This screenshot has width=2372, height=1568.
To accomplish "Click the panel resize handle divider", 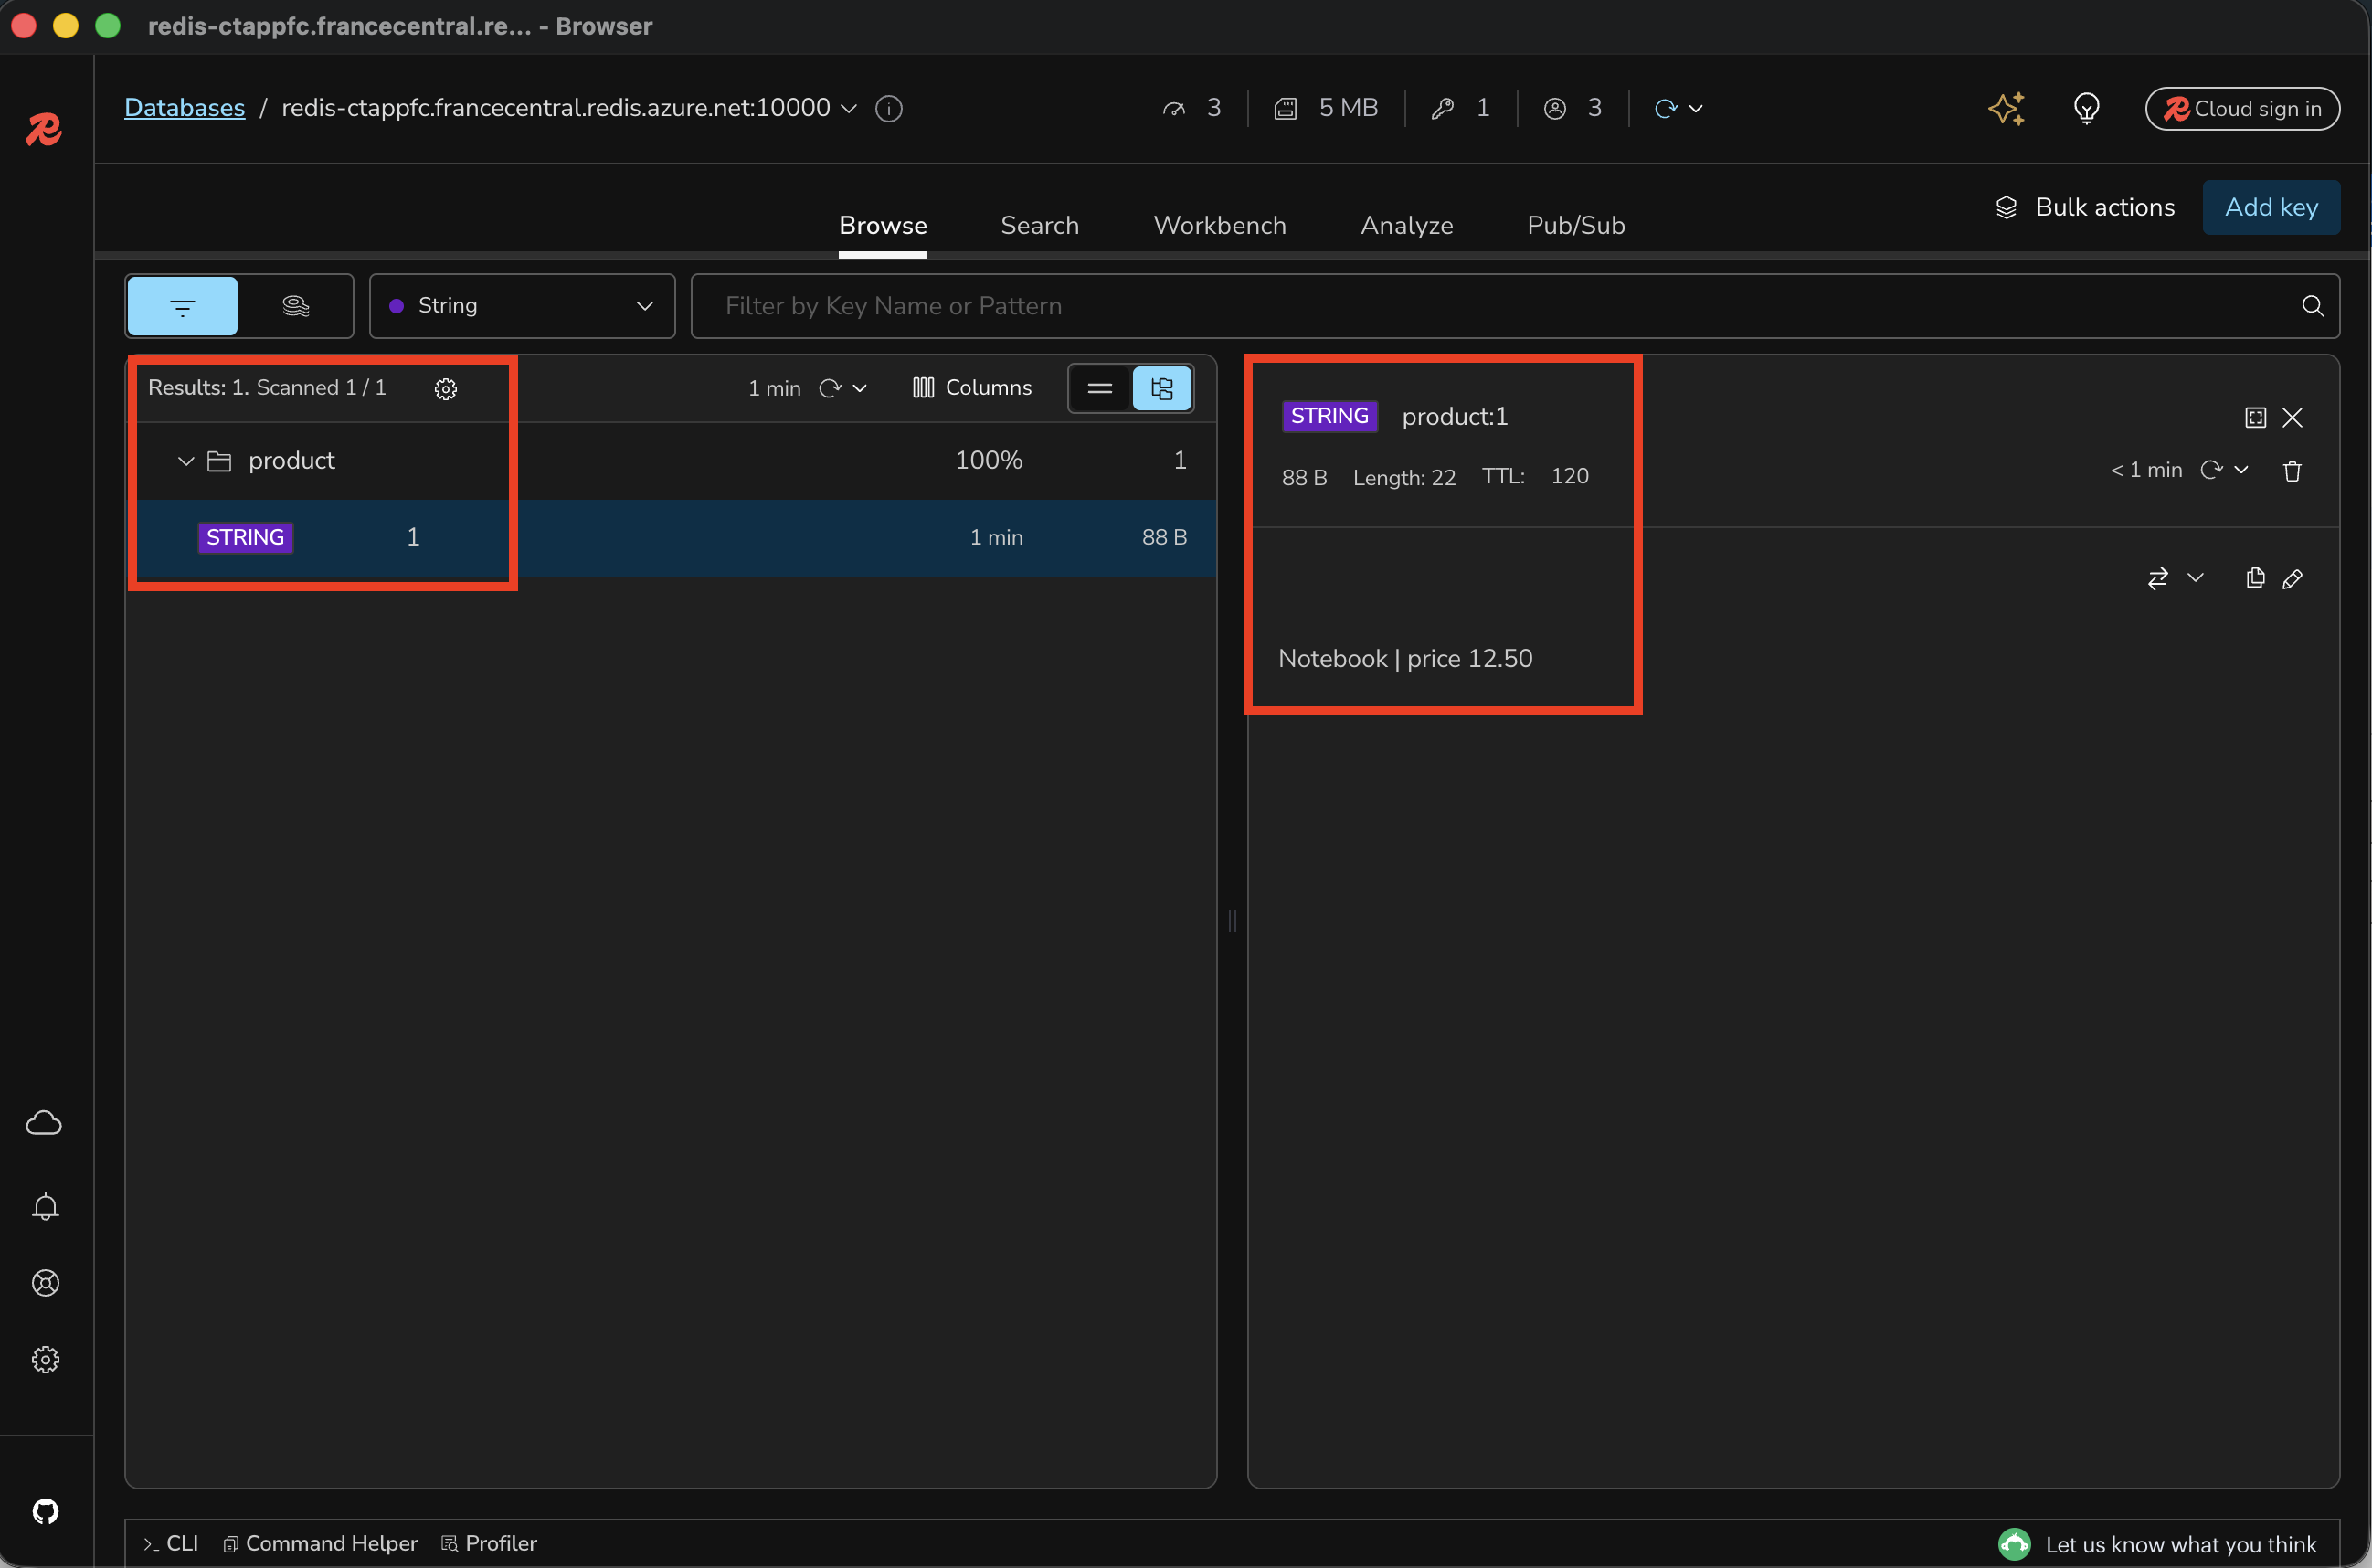I will tap(1232, 921).
